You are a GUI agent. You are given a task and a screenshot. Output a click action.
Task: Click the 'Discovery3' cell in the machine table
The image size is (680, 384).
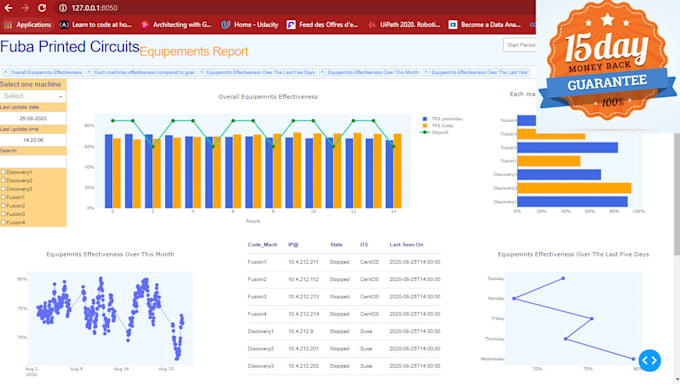(261, 366)
